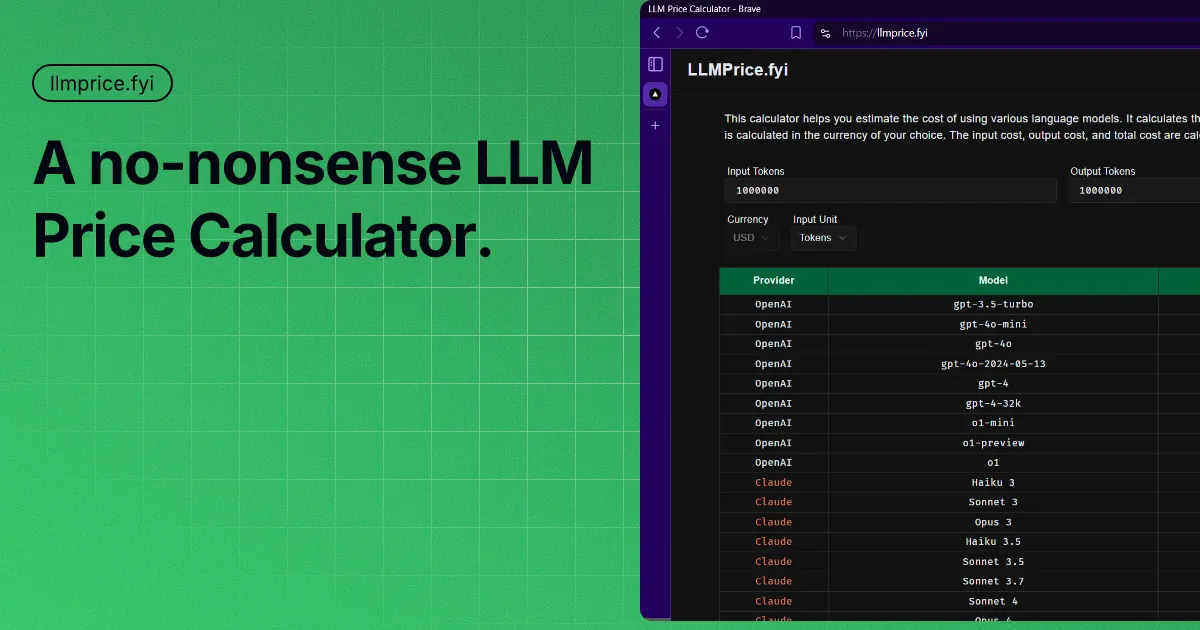The image size is (1200, 630).
Task: Click the Provider column header
Action: pos(773,281)
